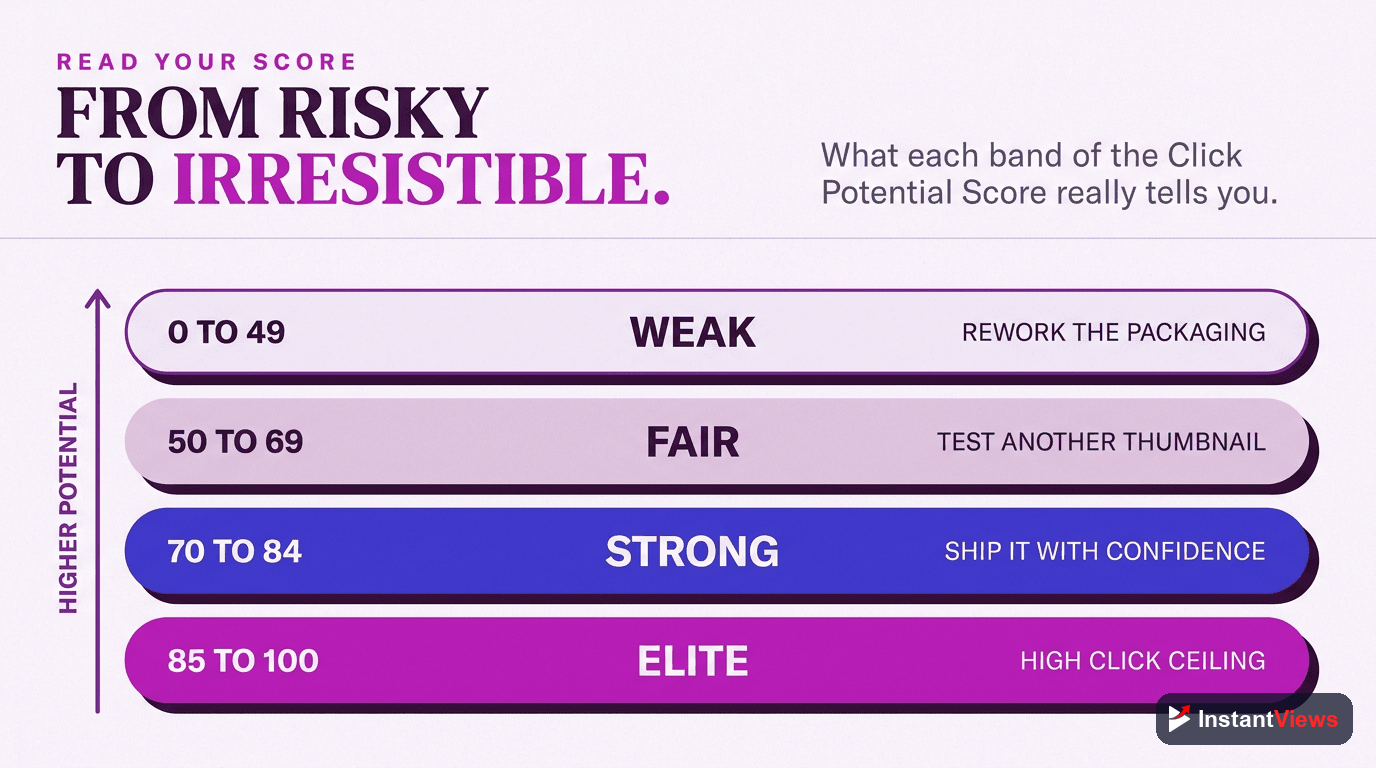Click the 85 TO 100 range label
Screen dimensions: 1376x768
pos(243,660)
